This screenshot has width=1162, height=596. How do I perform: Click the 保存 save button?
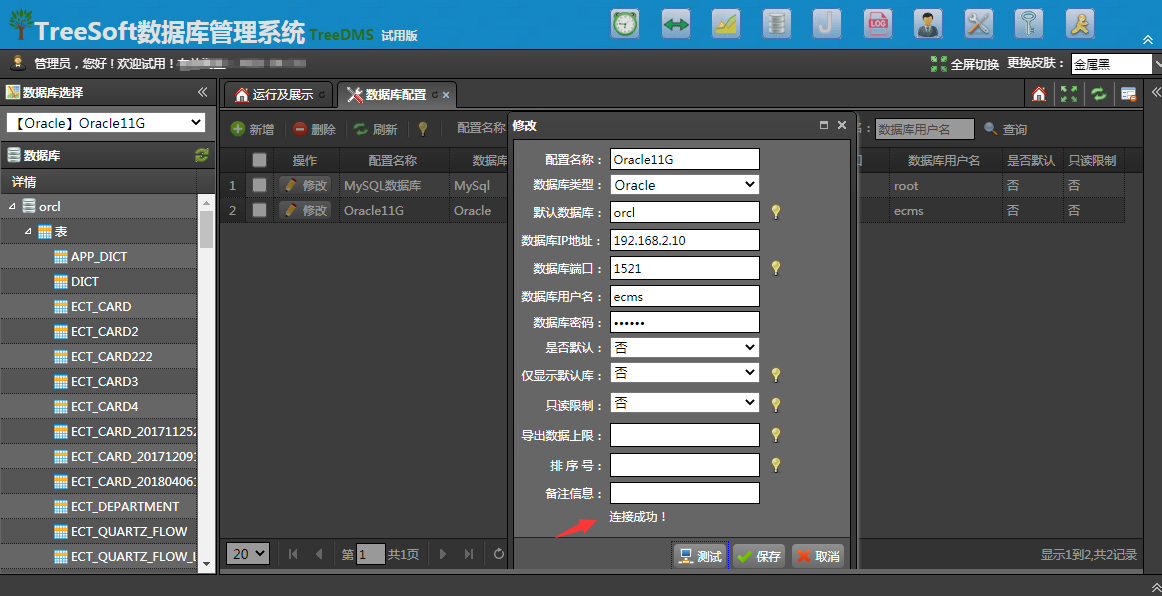point(760,556)
